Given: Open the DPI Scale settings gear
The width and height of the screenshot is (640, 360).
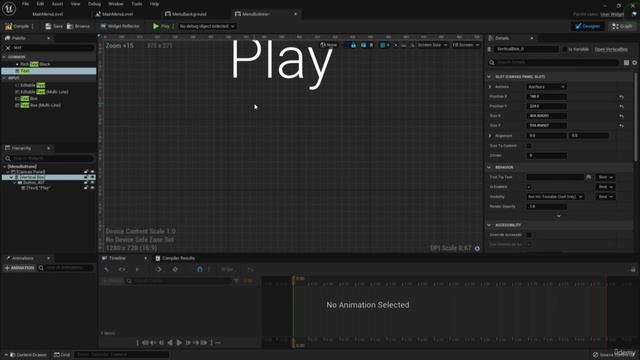Looking at the screenshot, I should pos(477,248).
